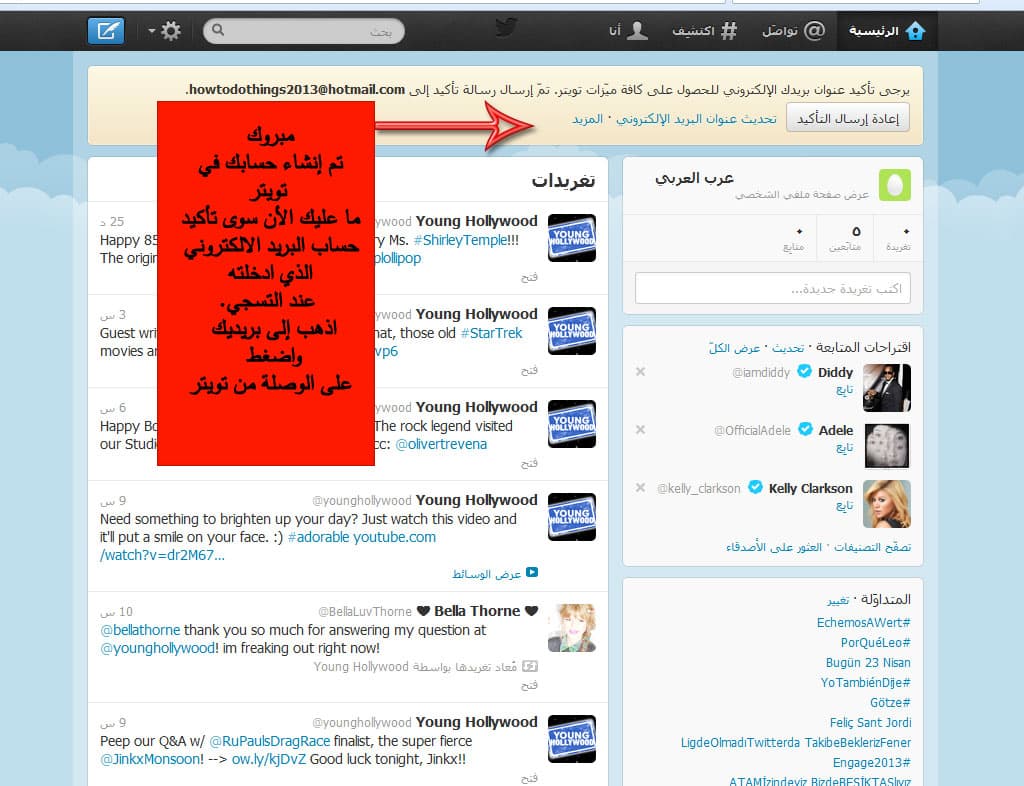Open the youtube.com video link
The height and width of the screenshot is (786, 1024).
[x=394, y=537]
